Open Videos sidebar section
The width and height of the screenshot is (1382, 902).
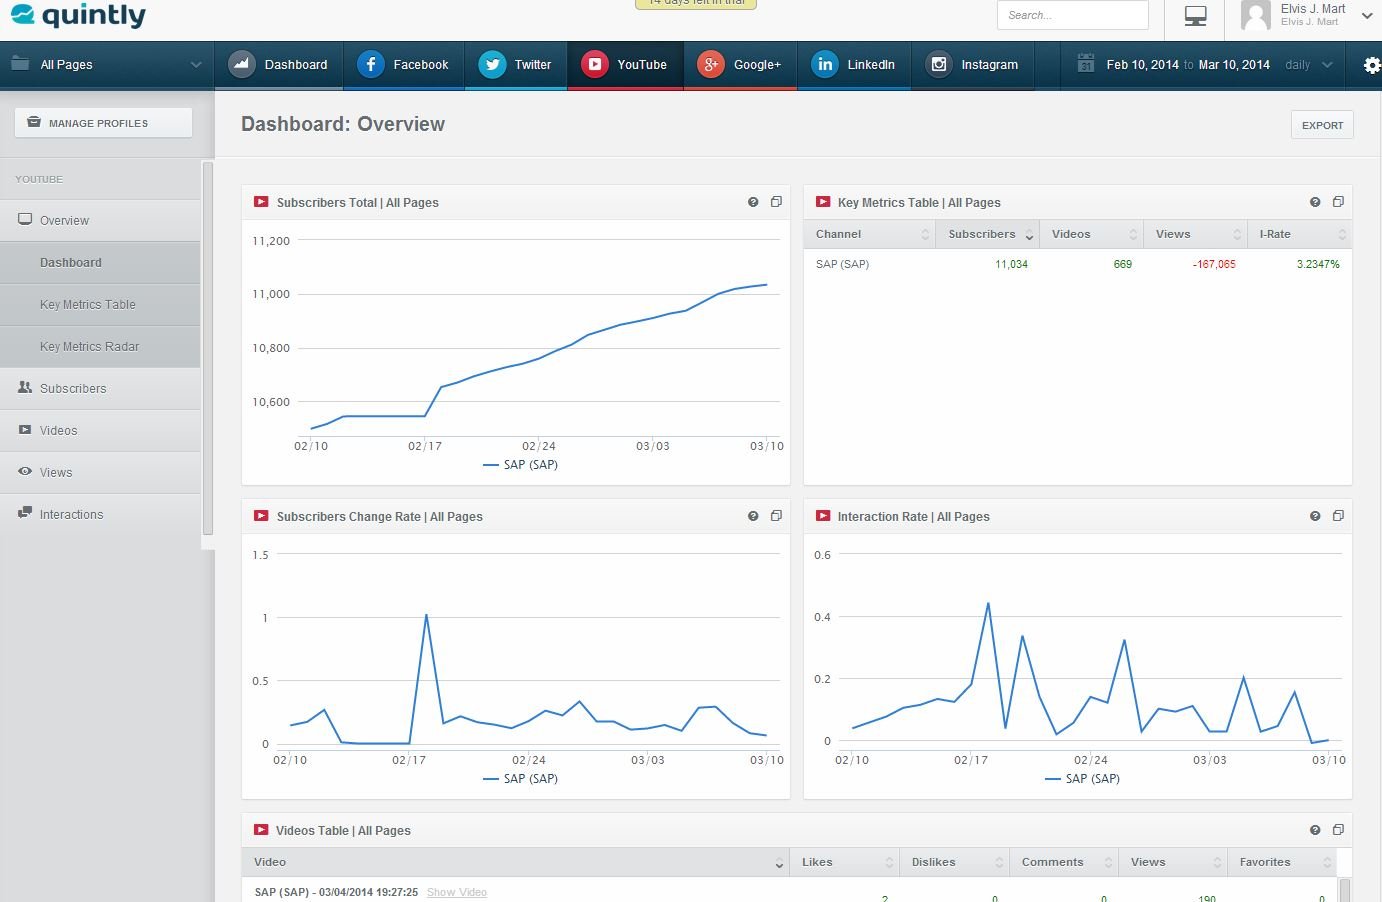point(100,430)
